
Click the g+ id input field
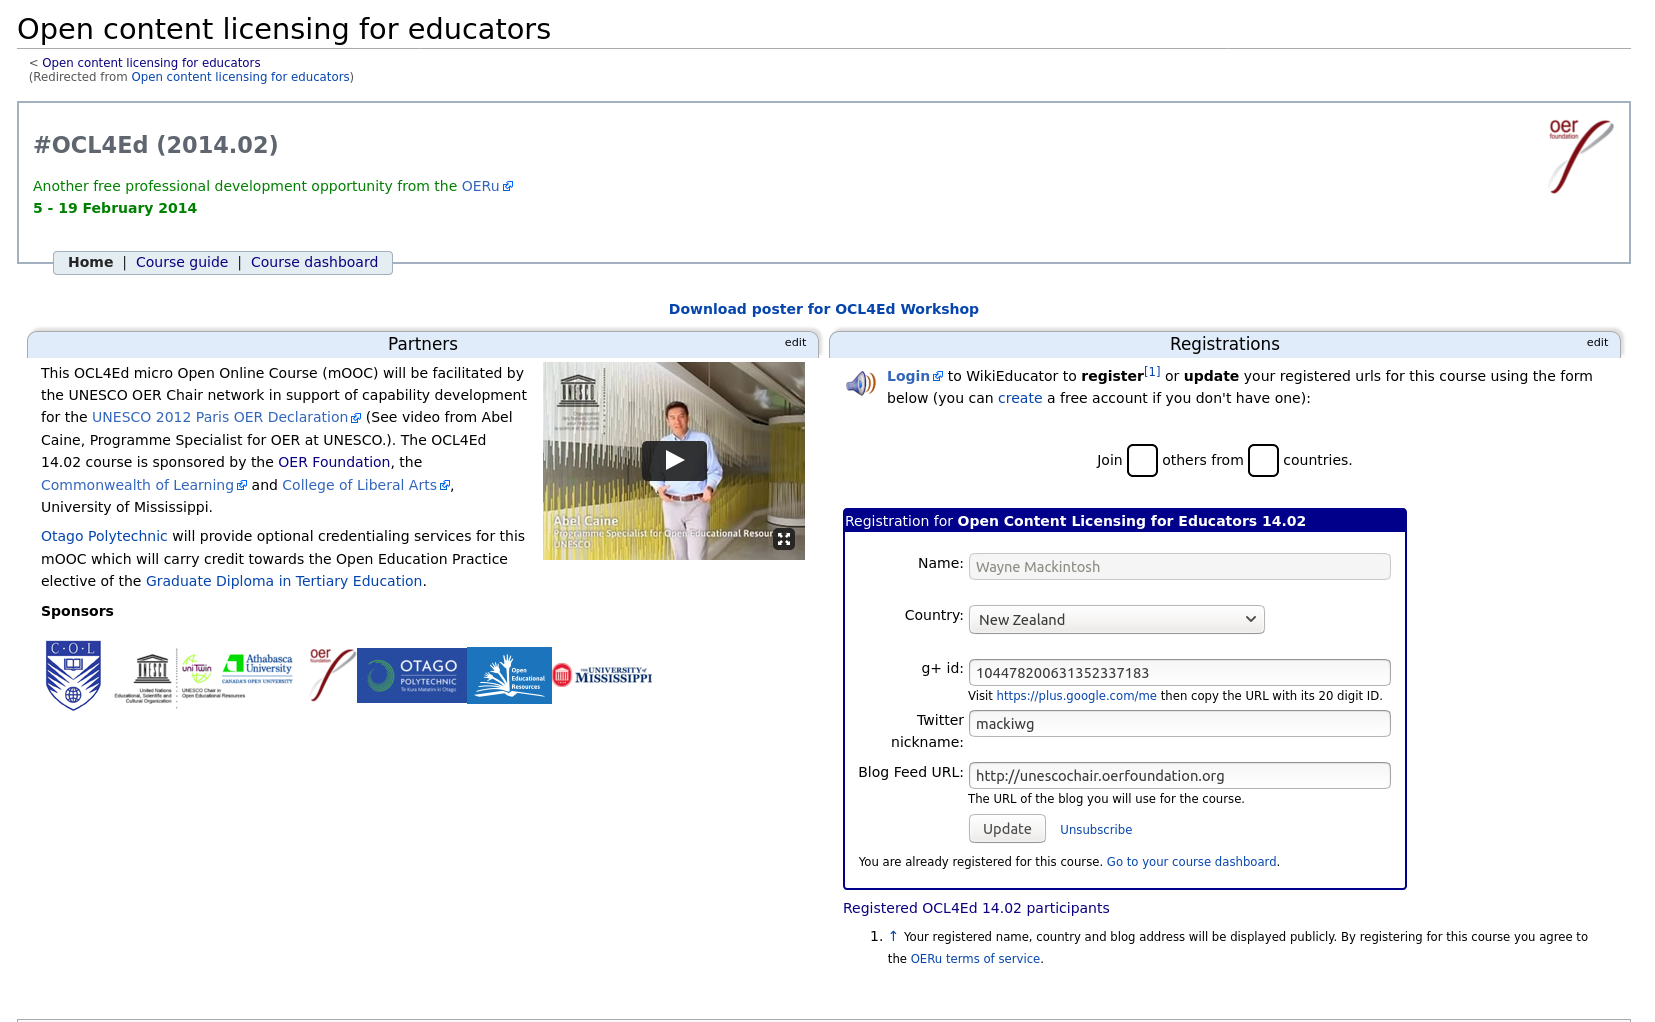tap(1179, 673)
